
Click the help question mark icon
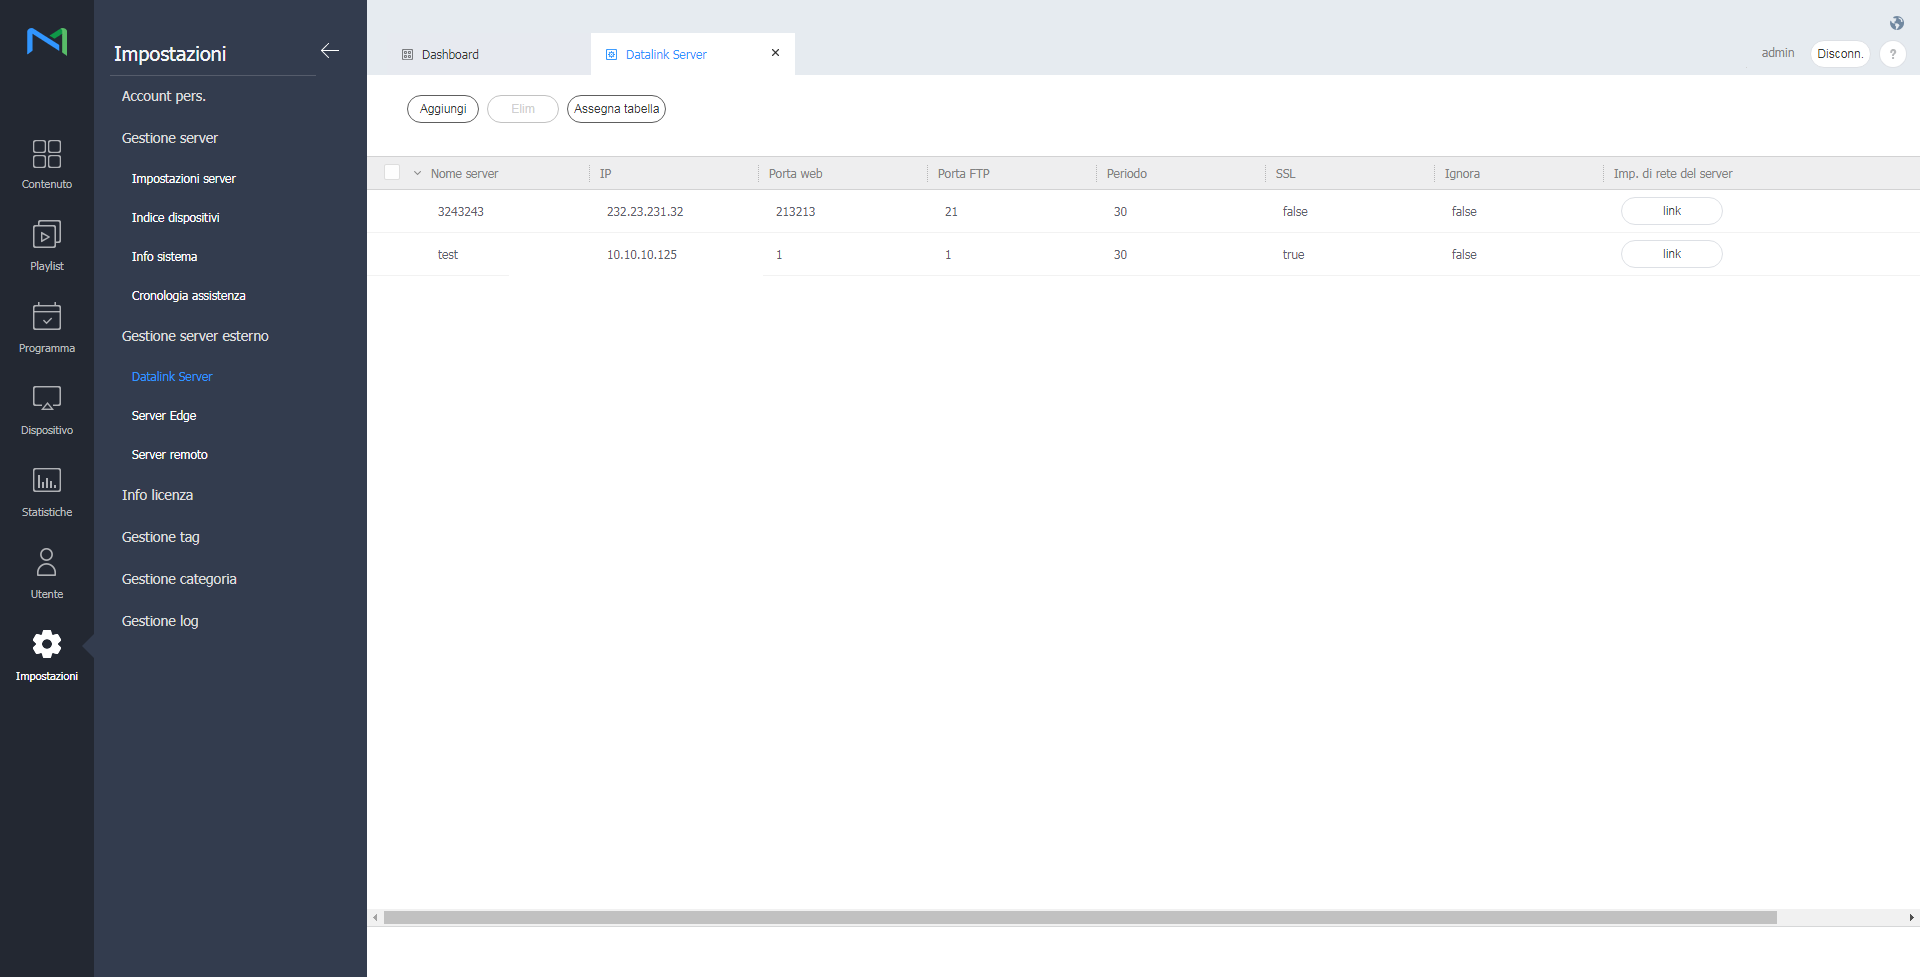tap(1892, 54)
